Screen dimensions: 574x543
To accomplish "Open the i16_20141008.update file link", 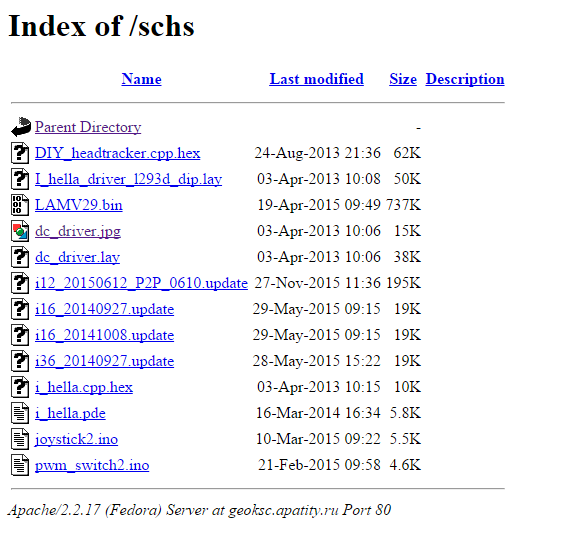I will pos(104,335).
